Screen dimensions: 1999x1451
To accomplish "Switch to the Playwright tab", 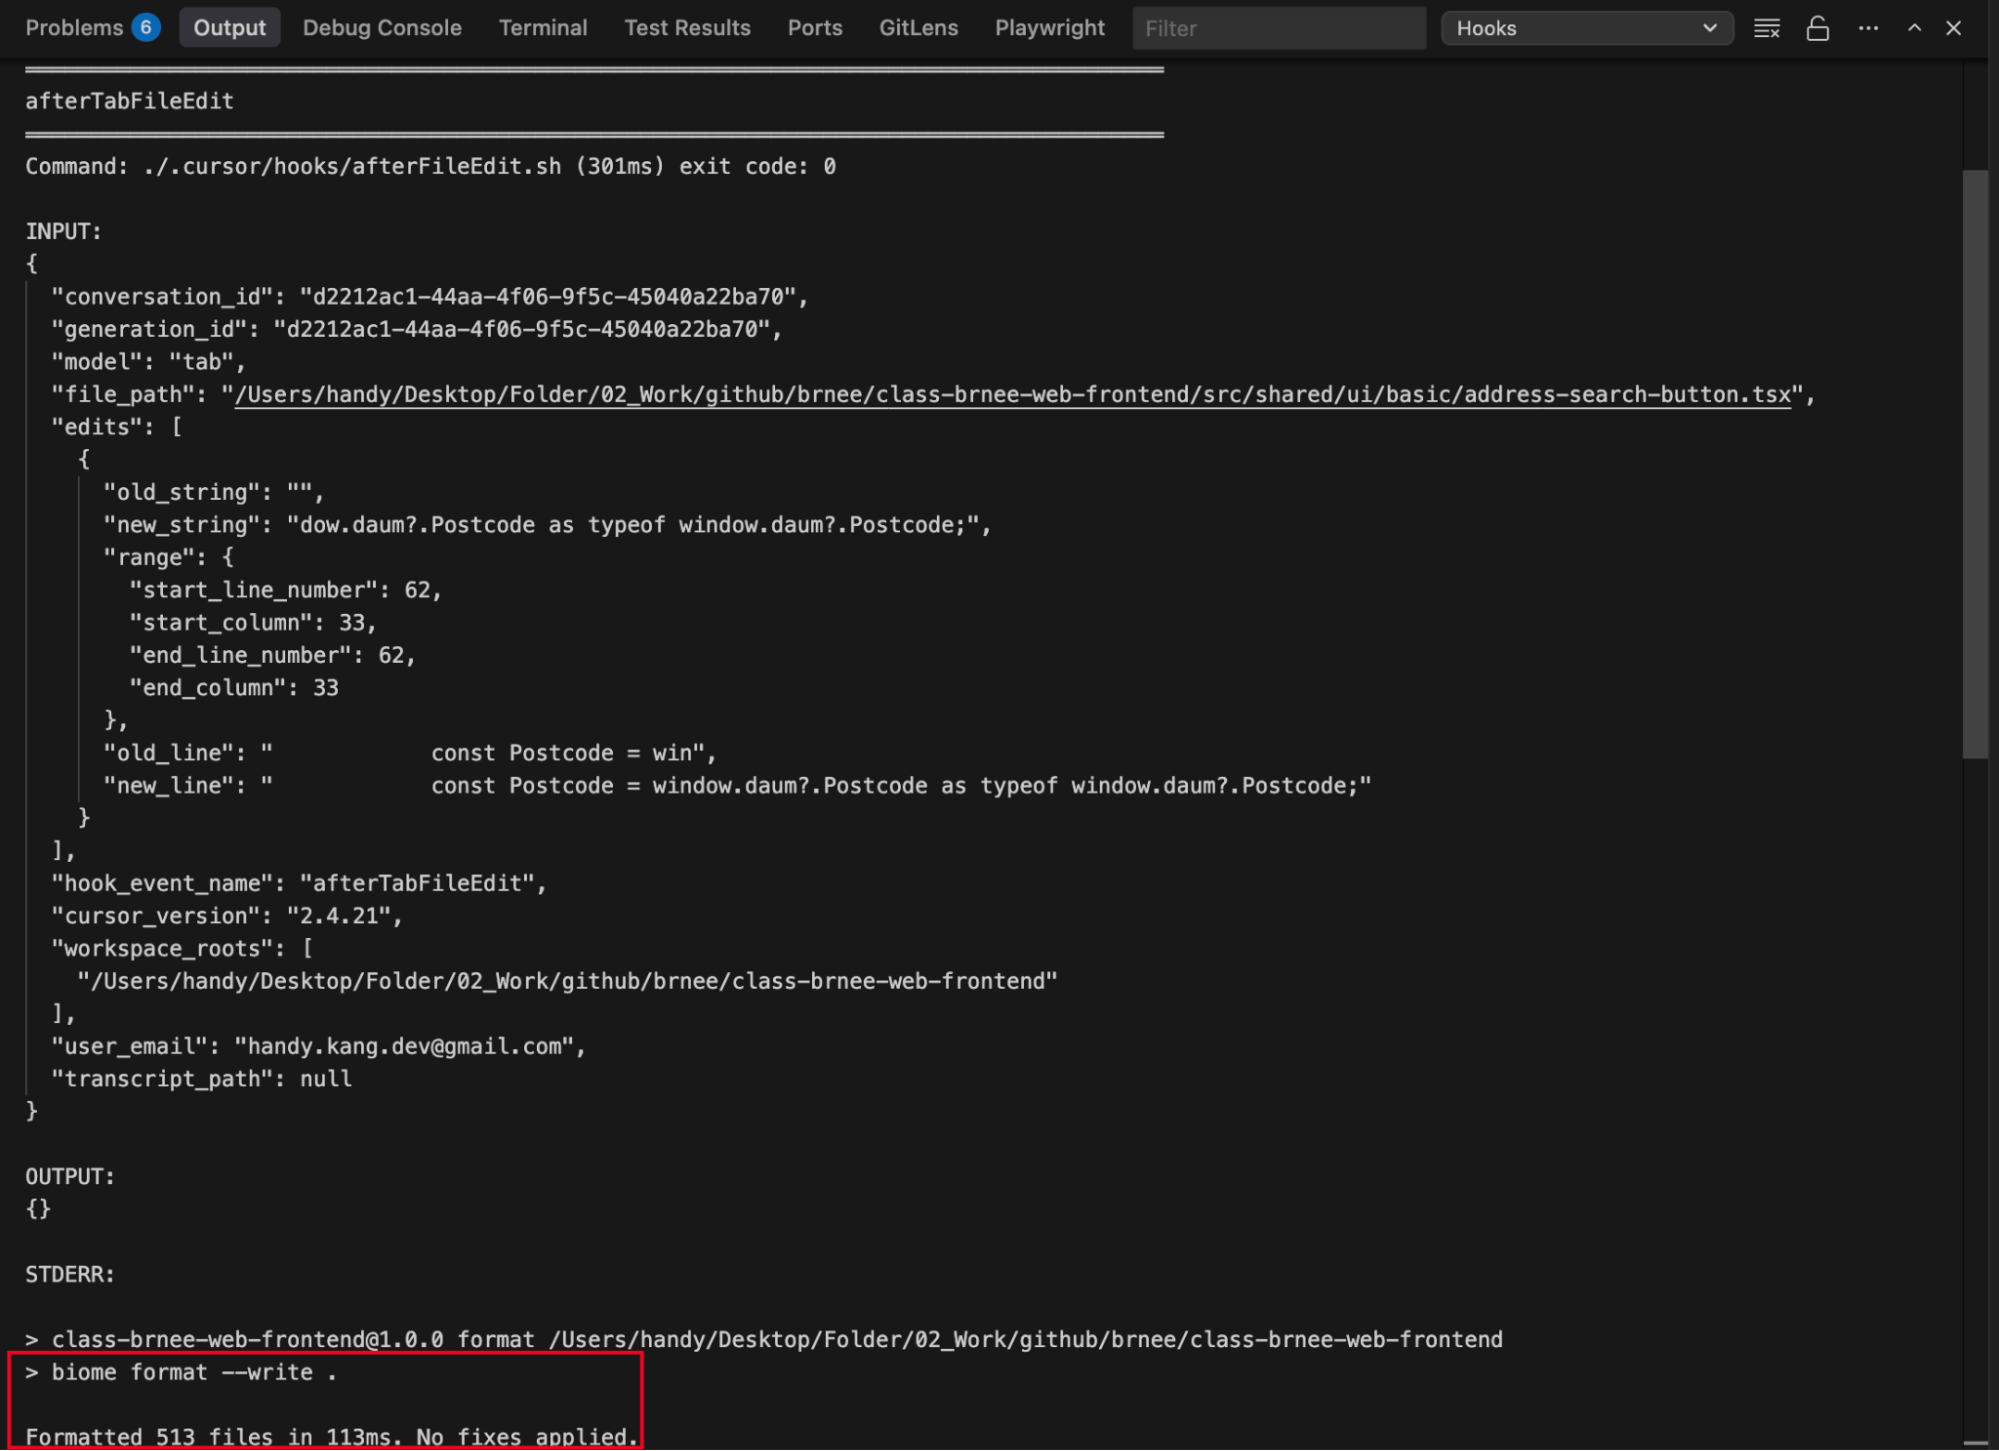I will (x=1049, y=28).
